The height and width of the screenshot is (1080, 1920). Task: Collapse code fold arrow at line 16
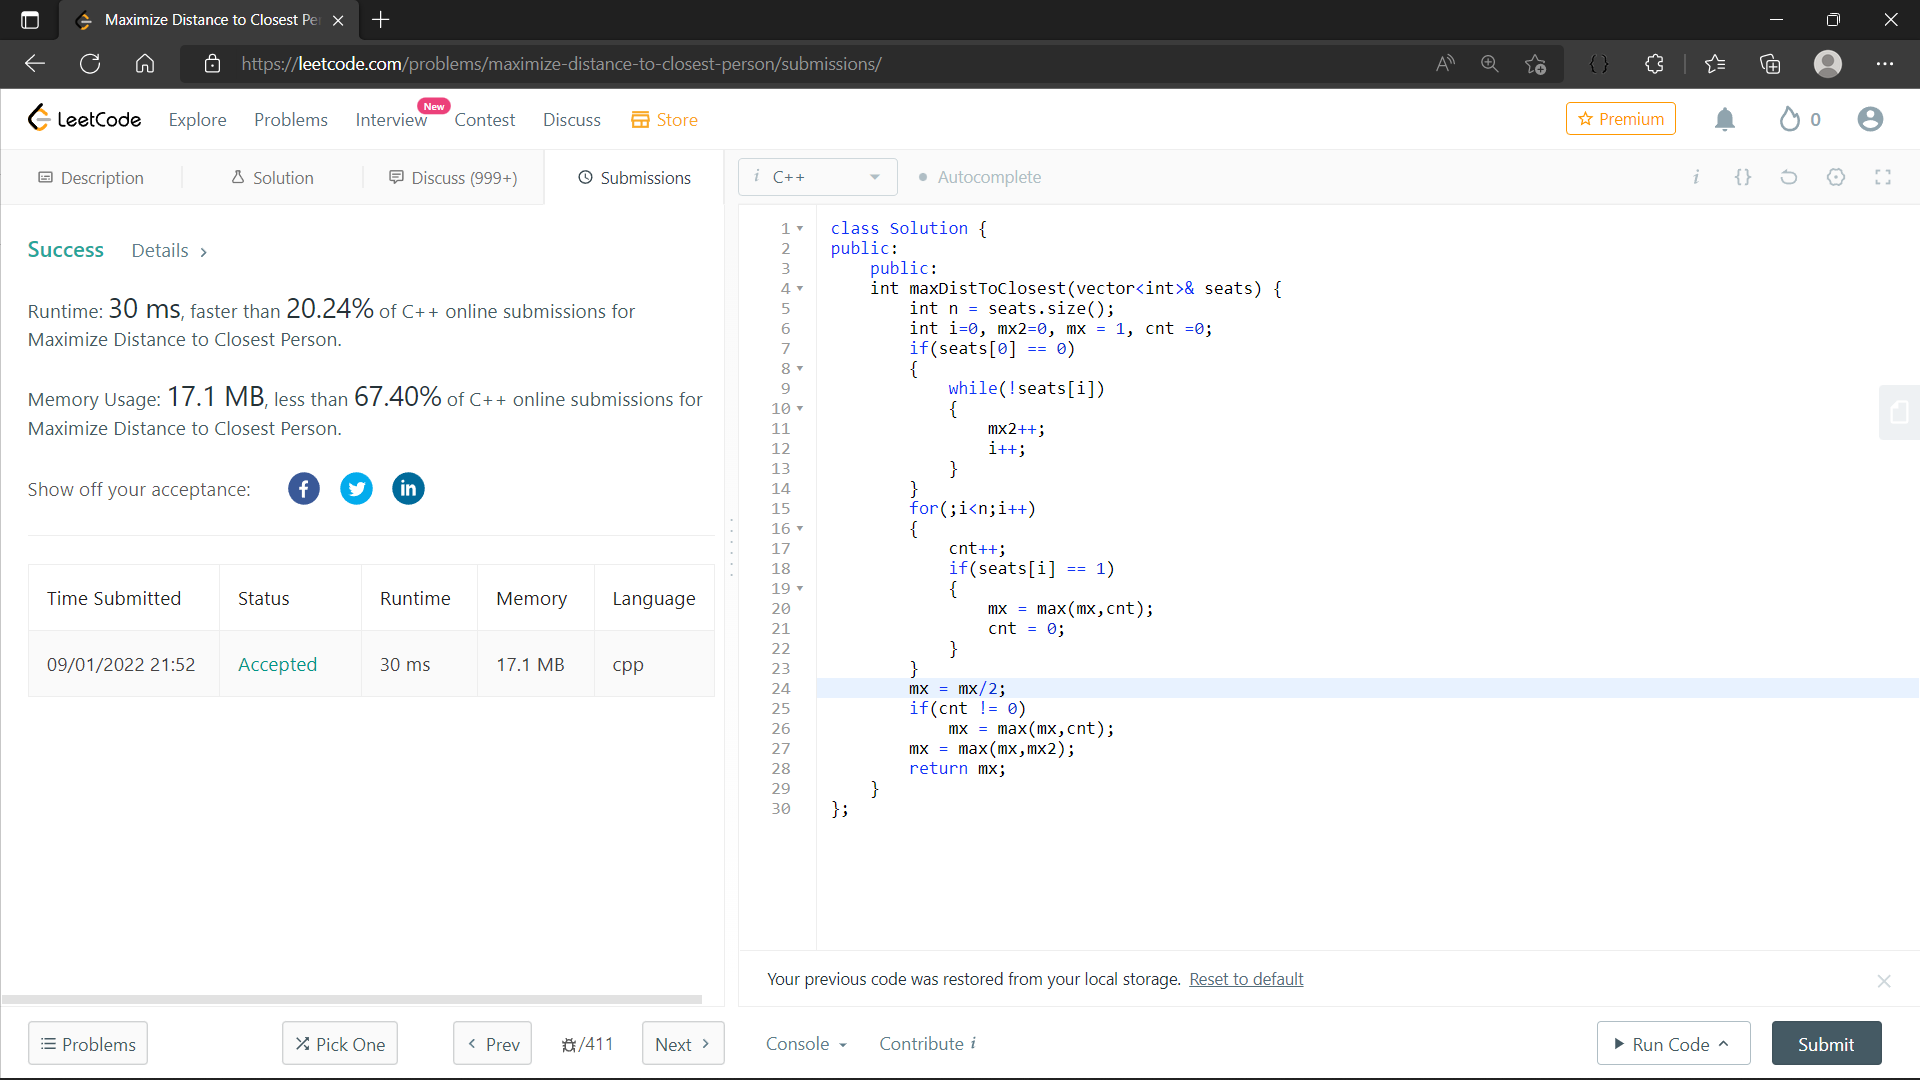coord(800,529)
